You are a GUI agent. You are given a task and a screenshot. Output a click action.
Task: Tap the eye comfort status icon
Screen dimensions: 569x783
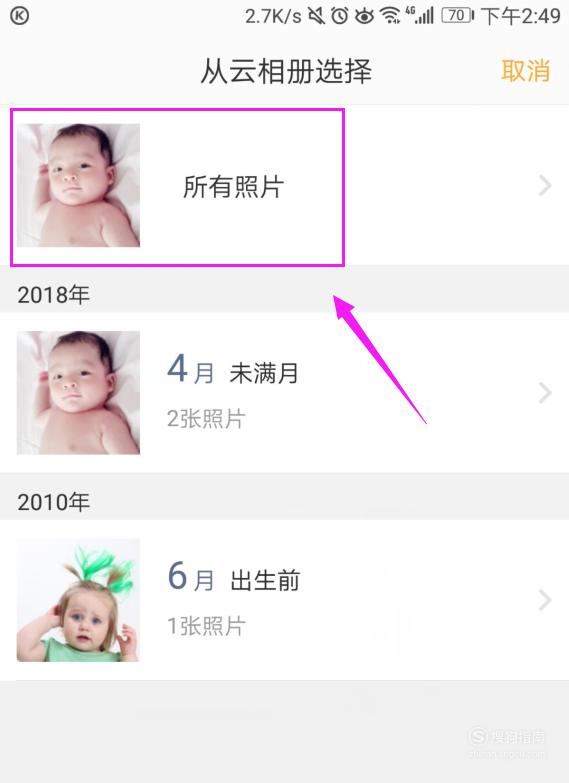click(x=364, y=16)
